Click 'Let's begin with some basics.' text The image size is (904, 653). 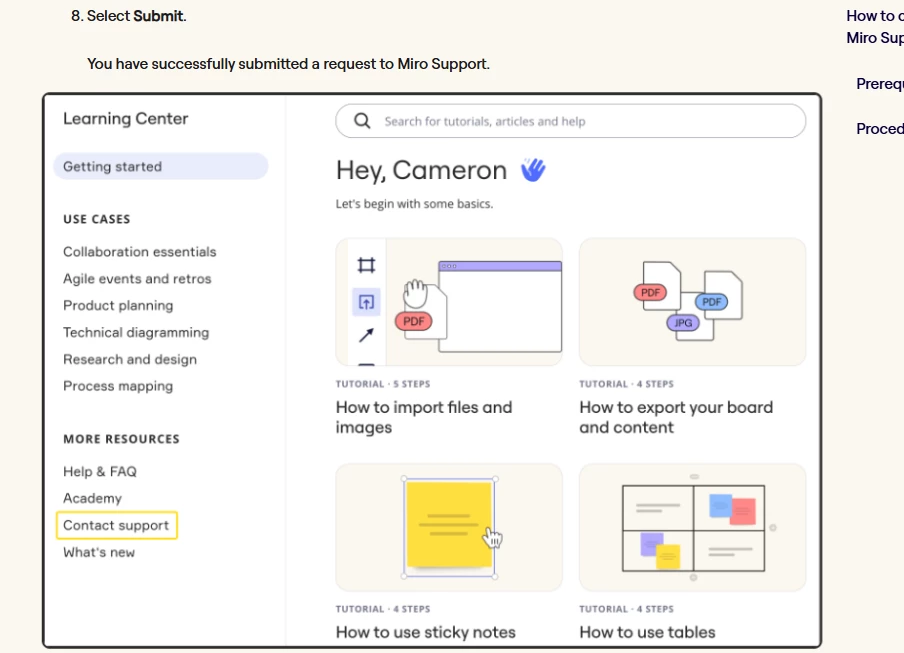pyautogui.click(x=415, y=204)
